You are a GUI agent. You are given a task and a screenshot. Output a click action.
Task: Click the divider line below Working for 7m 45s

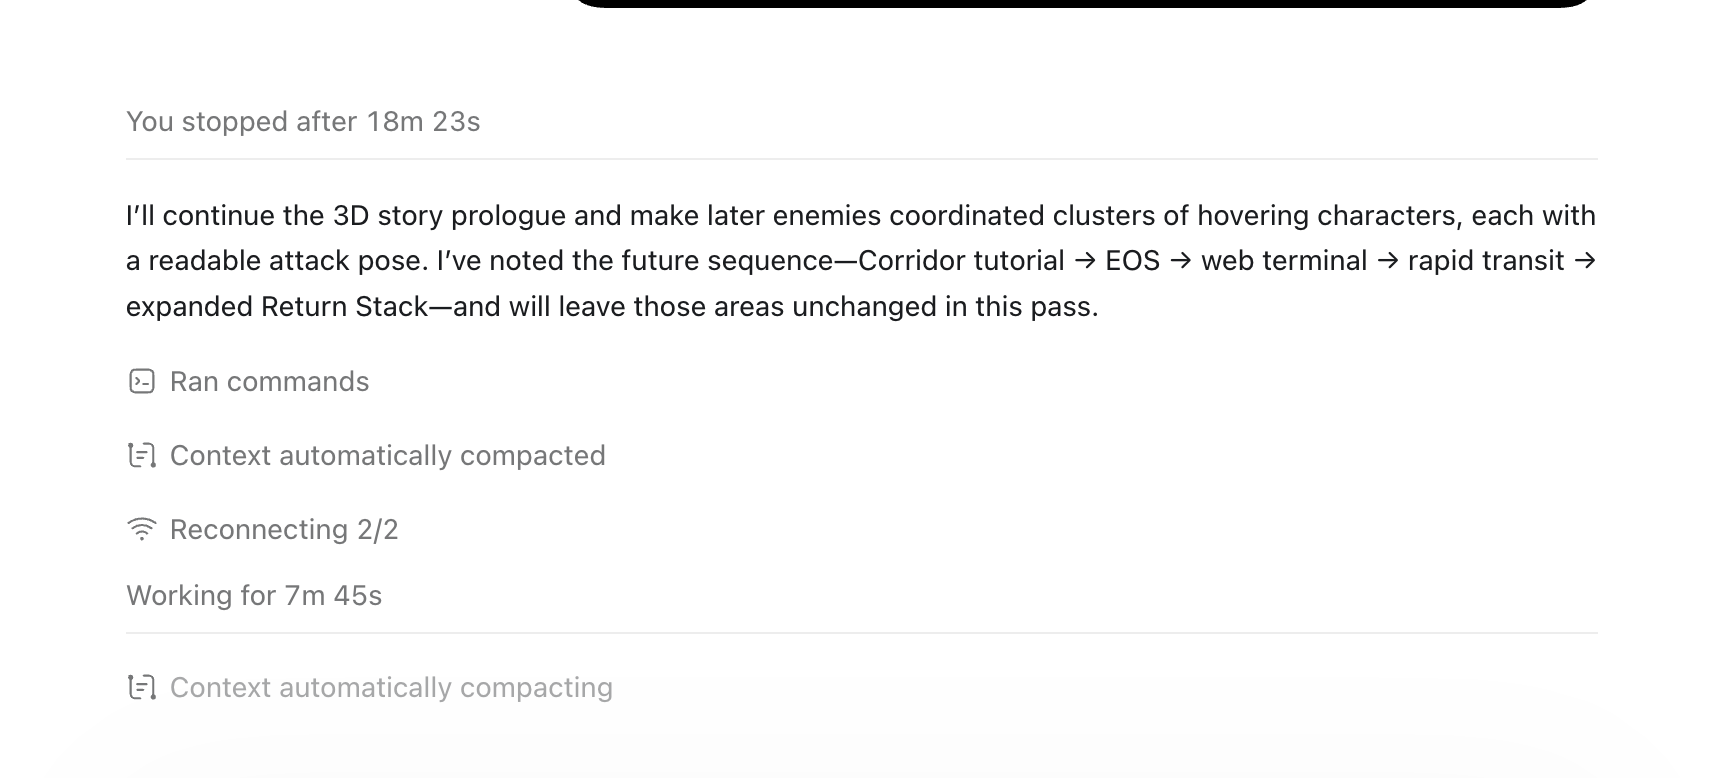[x=862, y=633]
